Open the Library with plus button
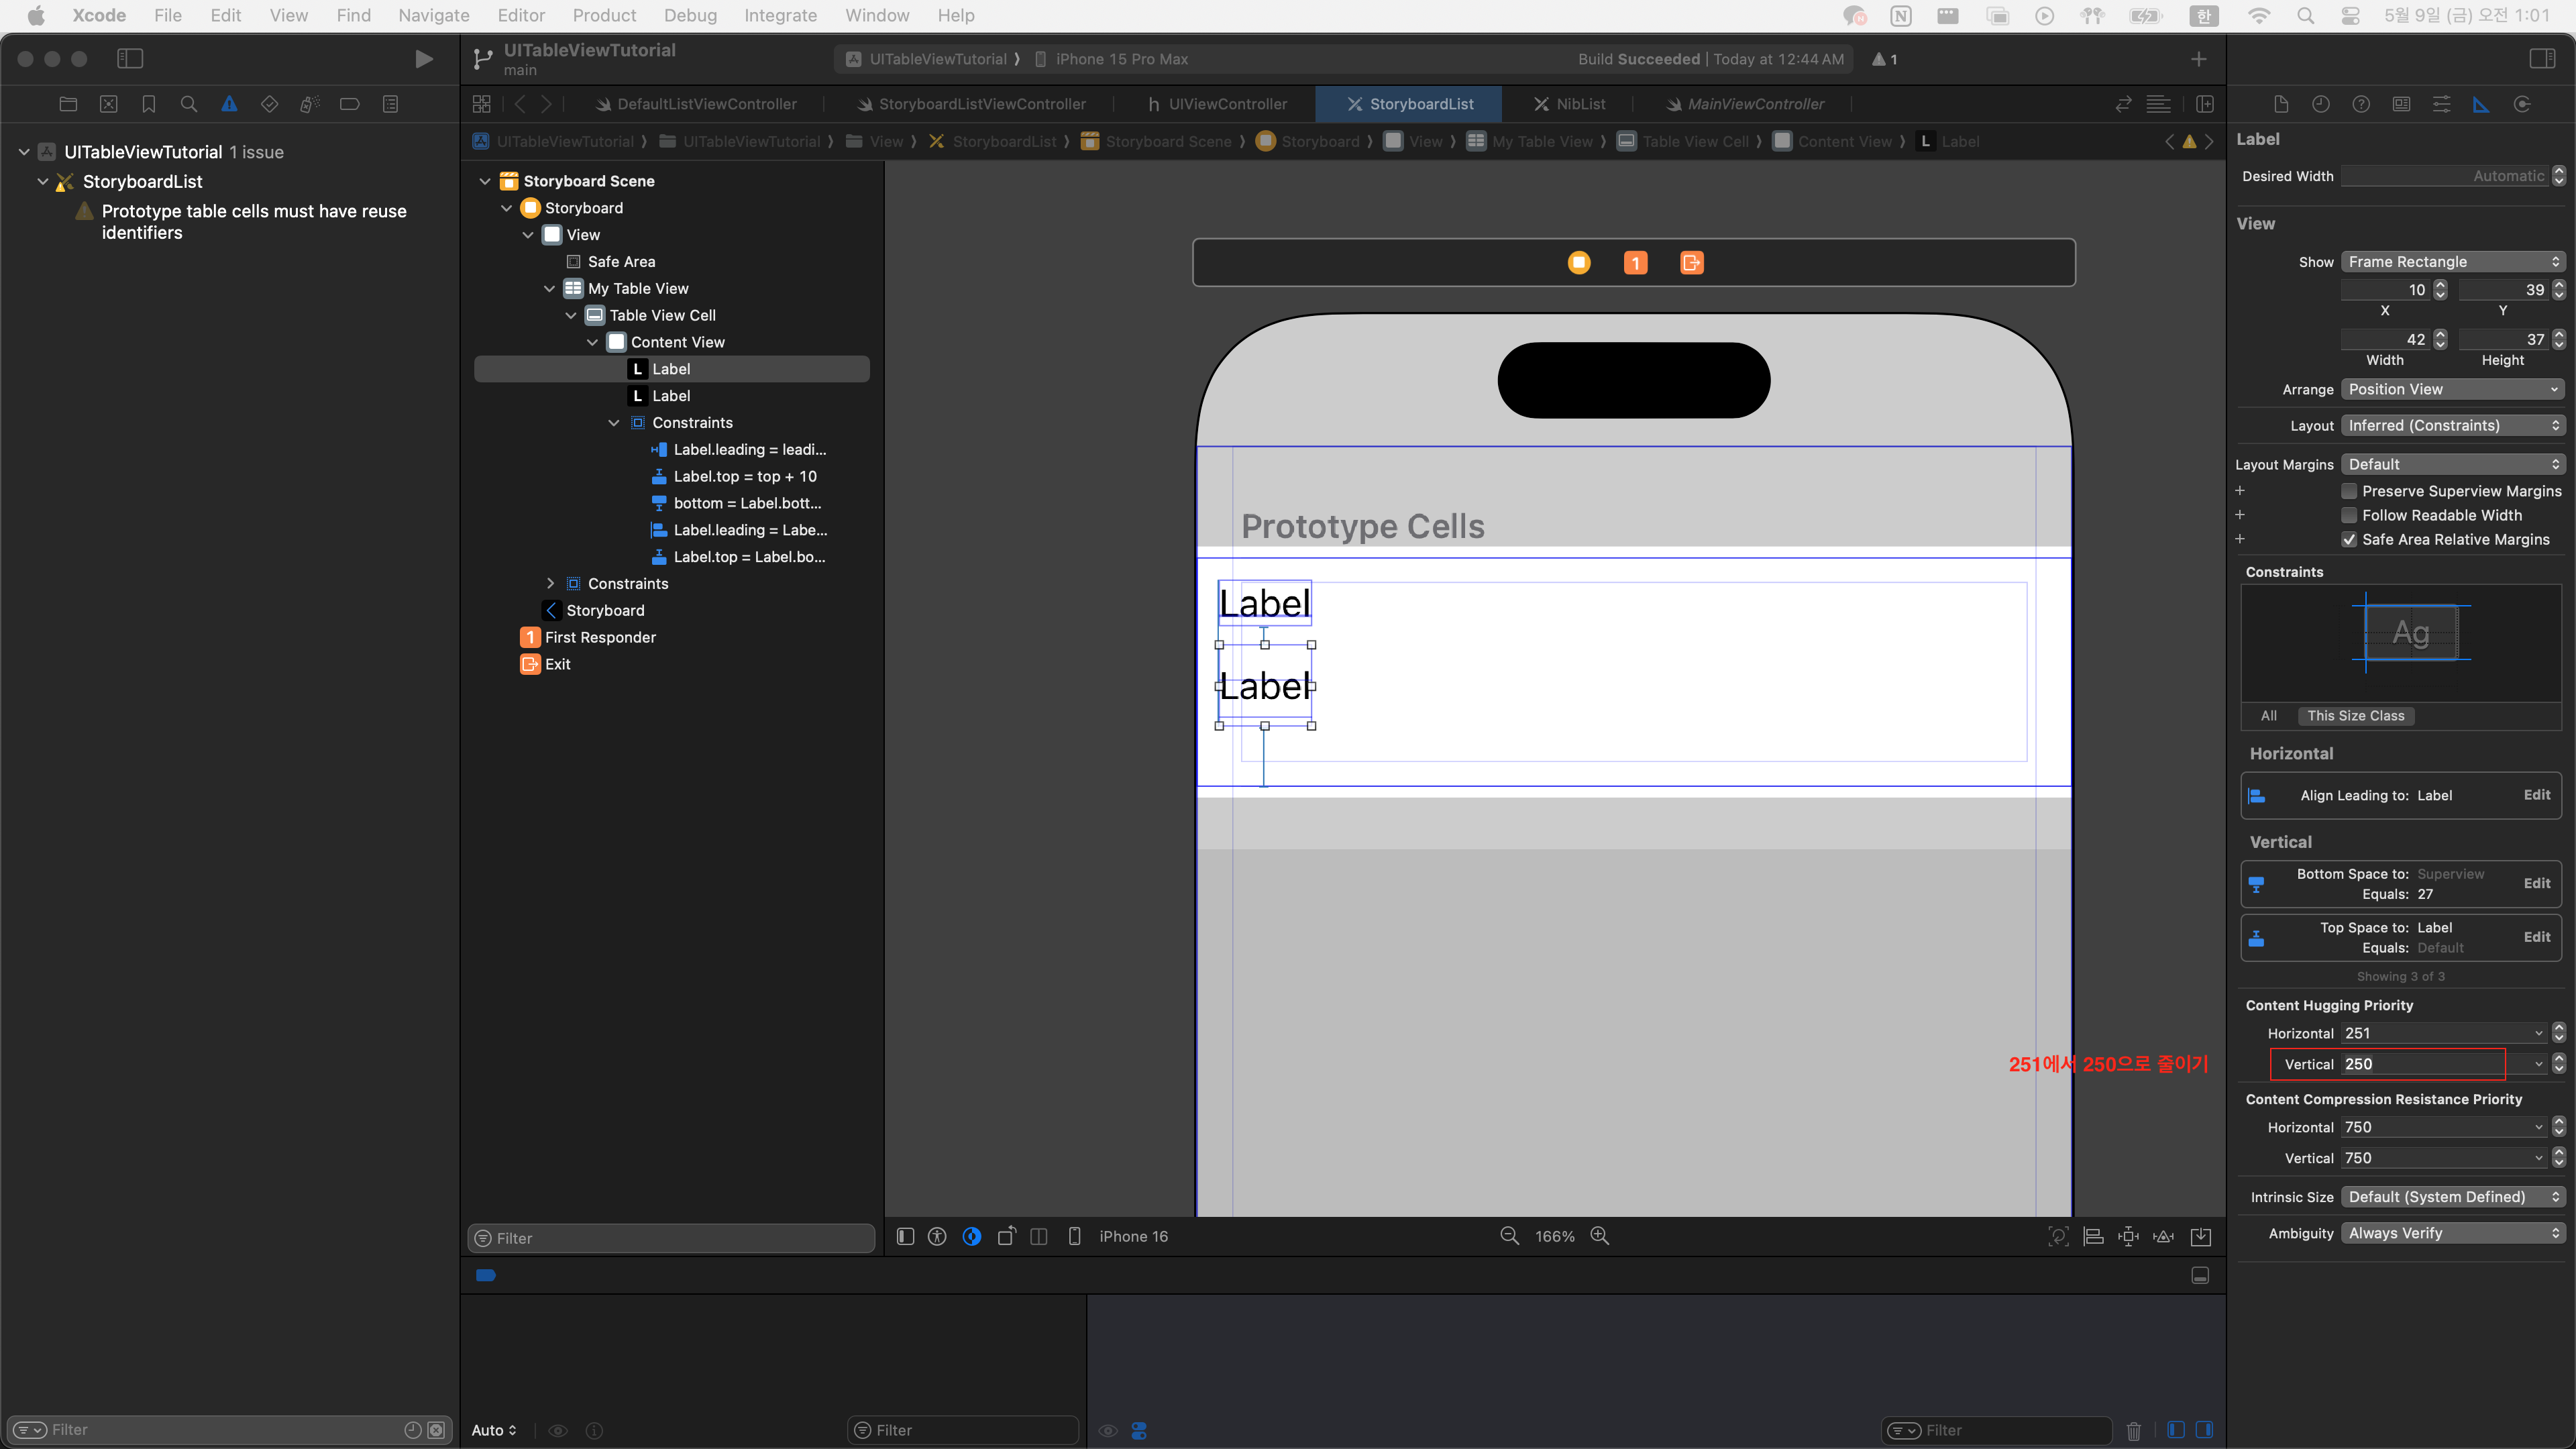Viewport: 2576px width, 1449px height. pos(2198,59)
